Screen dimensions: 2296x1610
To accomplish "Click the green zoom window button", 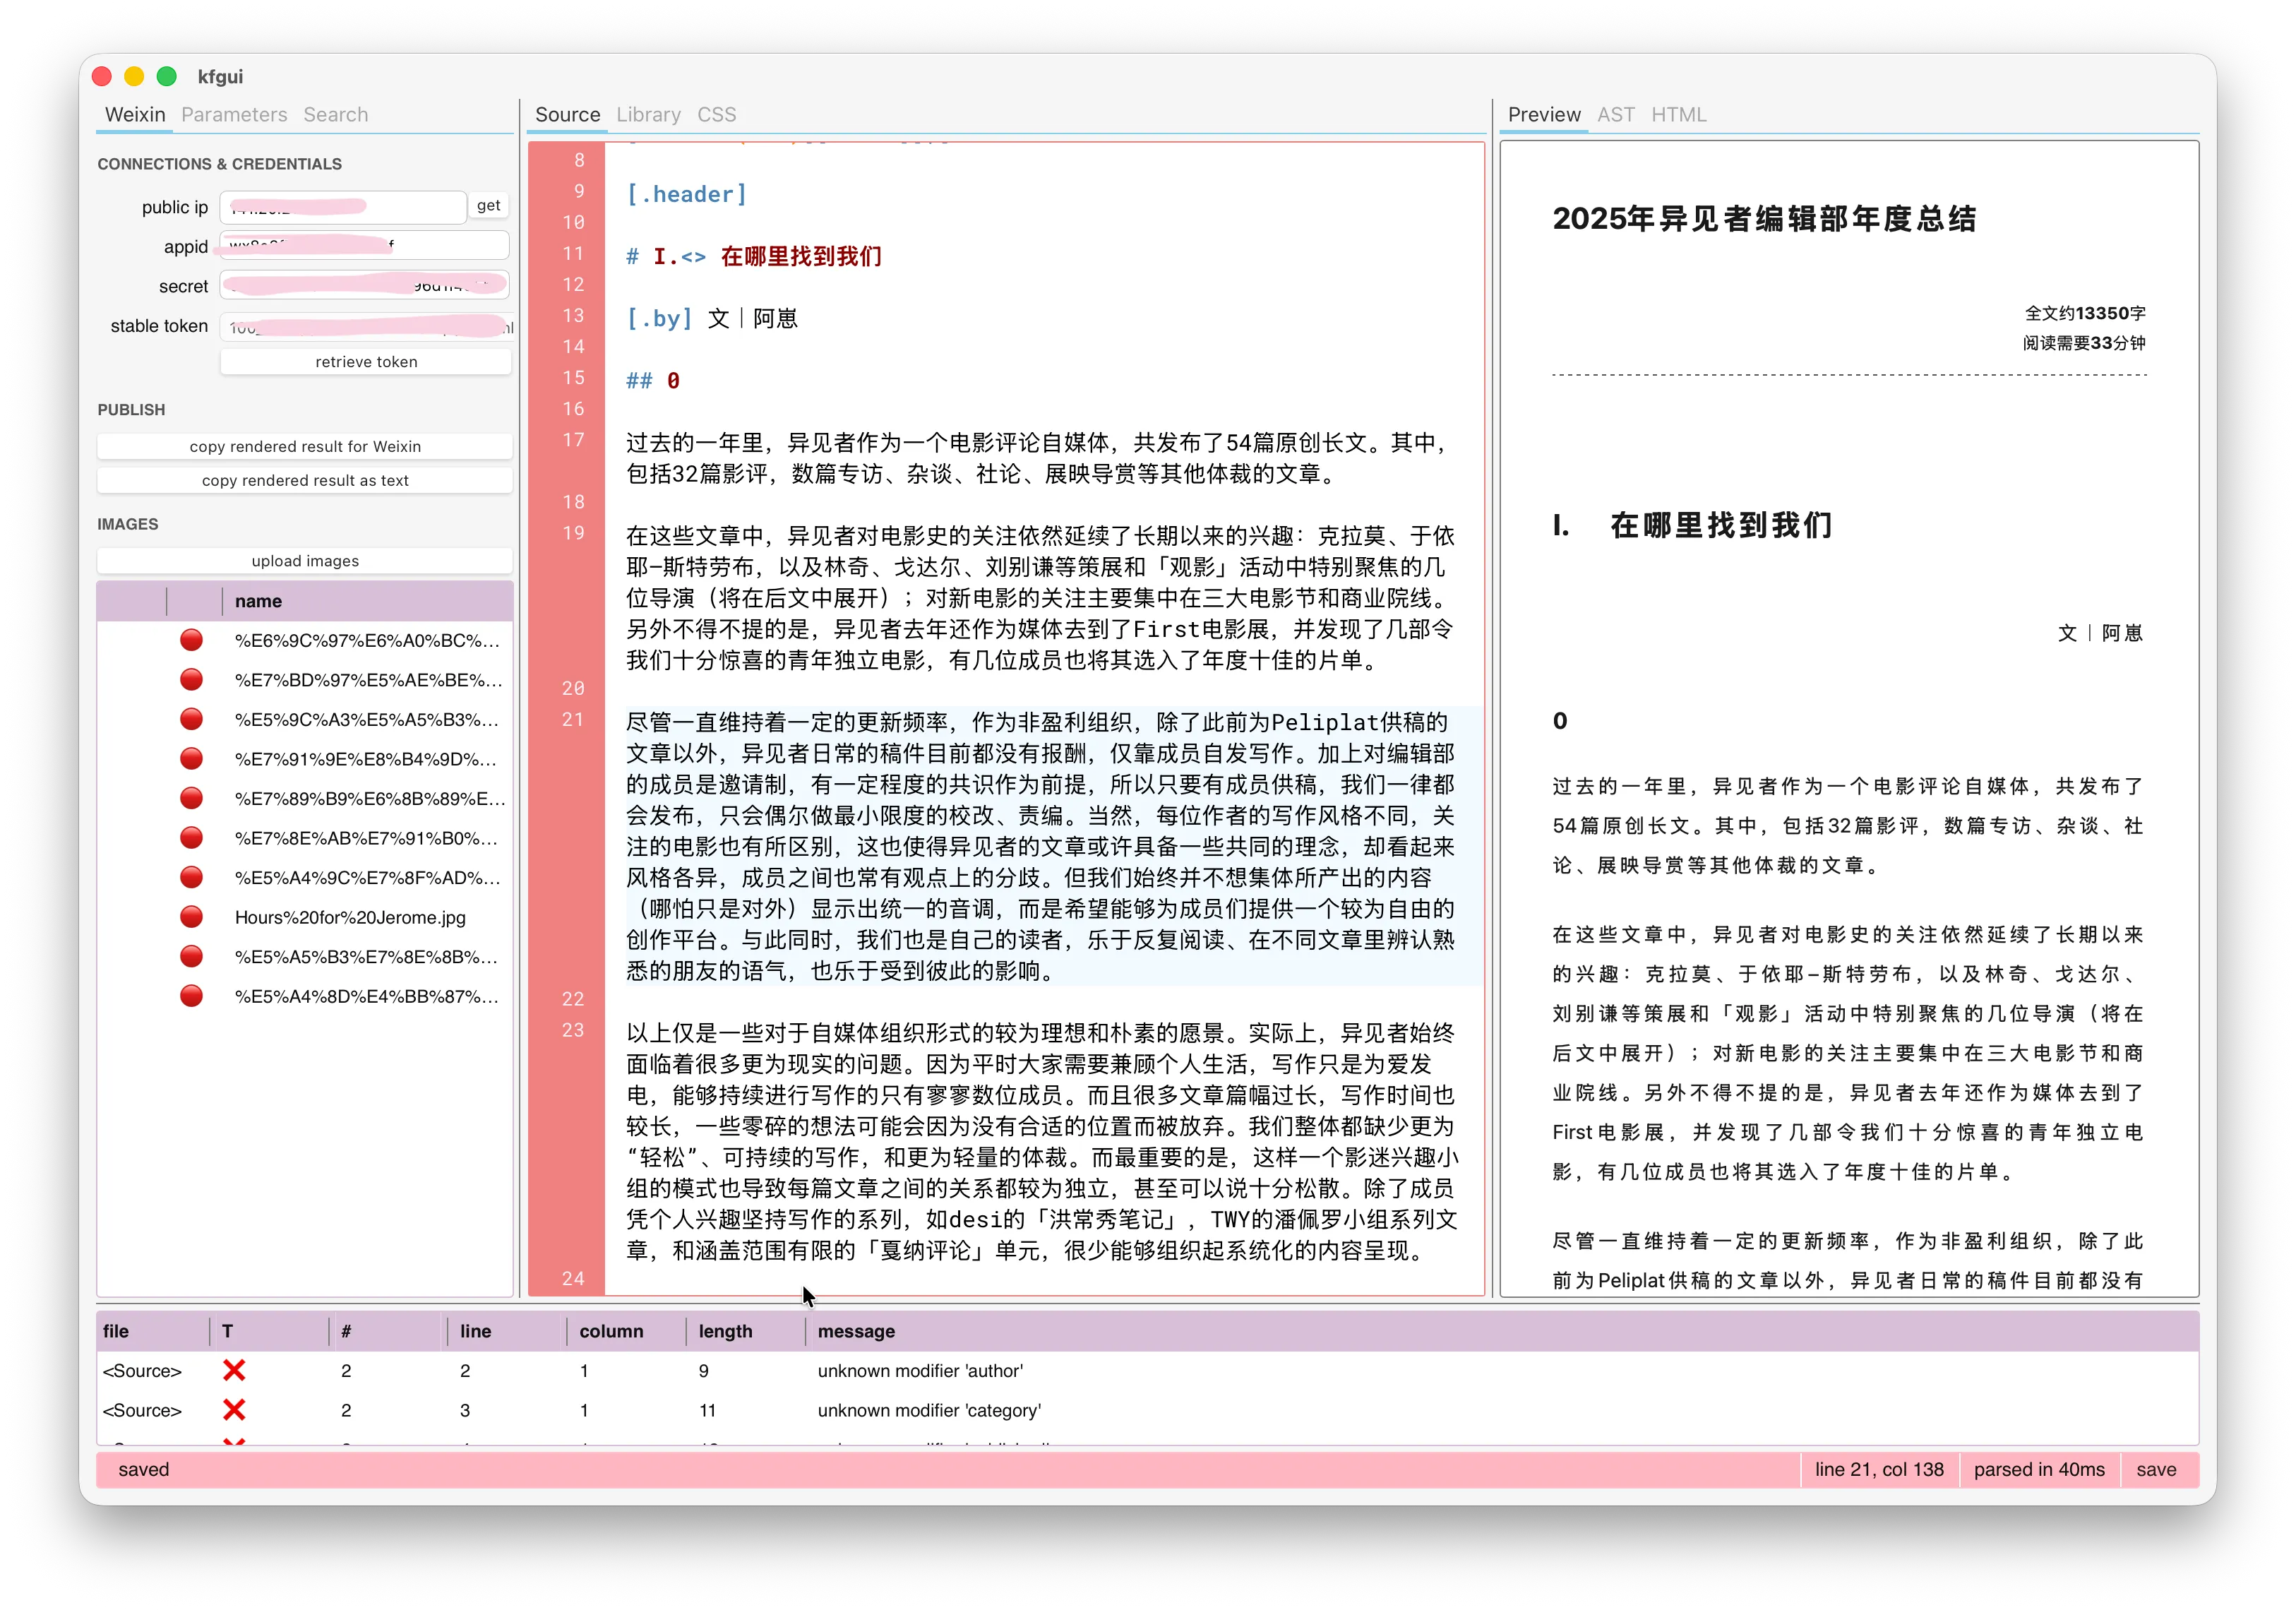I will (x=167, y=76).
